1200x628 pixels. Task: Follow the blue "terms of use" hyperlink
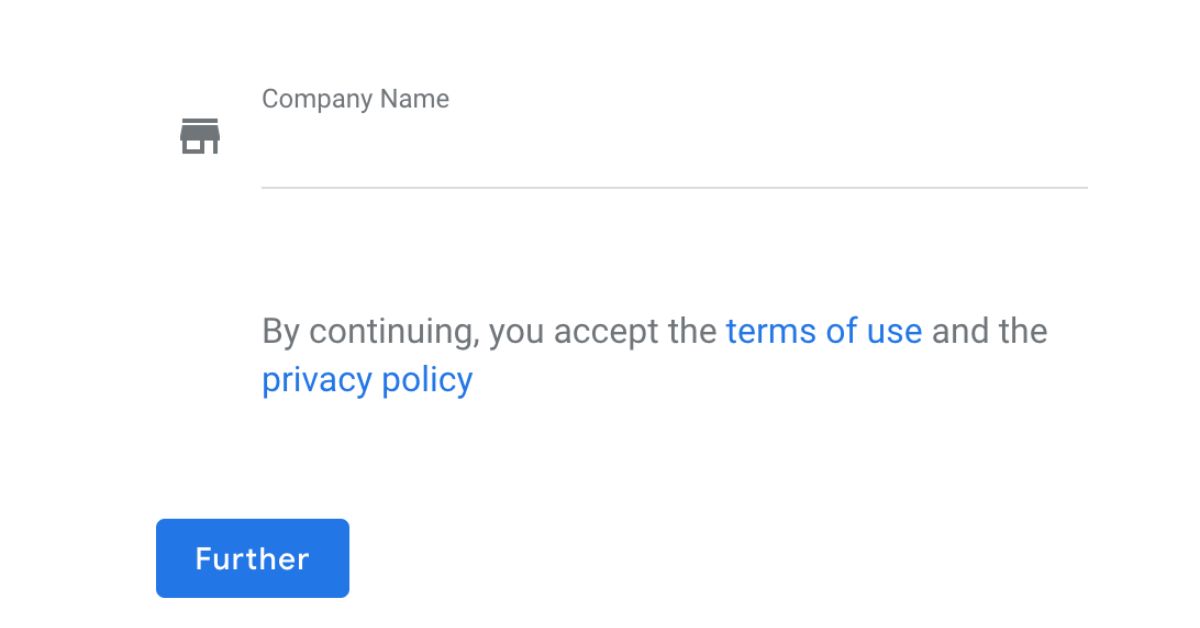823,331
